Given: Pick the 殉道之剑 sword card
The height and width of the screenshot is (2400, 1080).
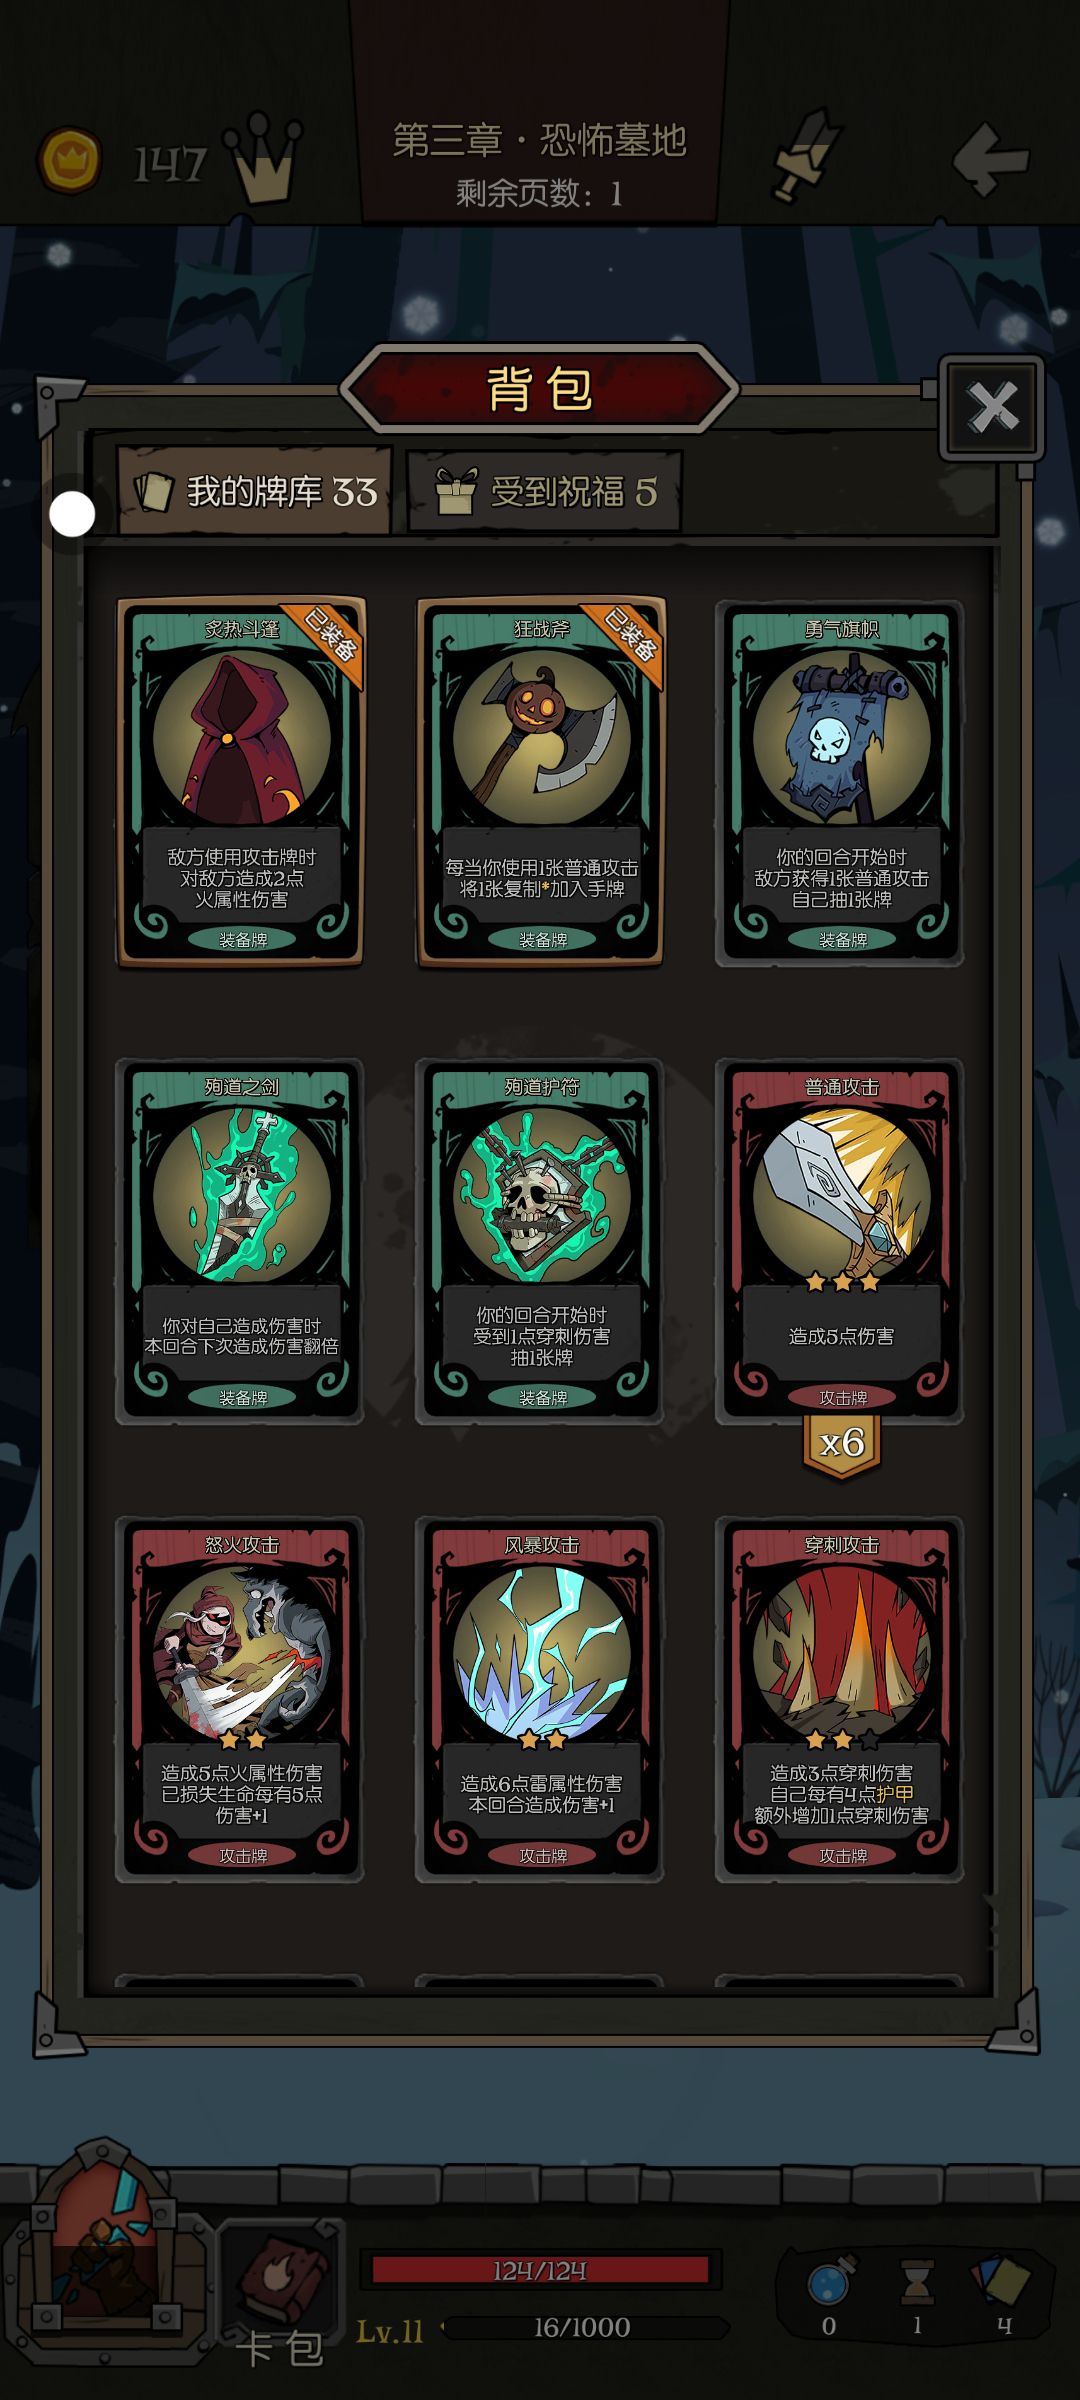Looking at the screenshot, I should (240, 1240).
